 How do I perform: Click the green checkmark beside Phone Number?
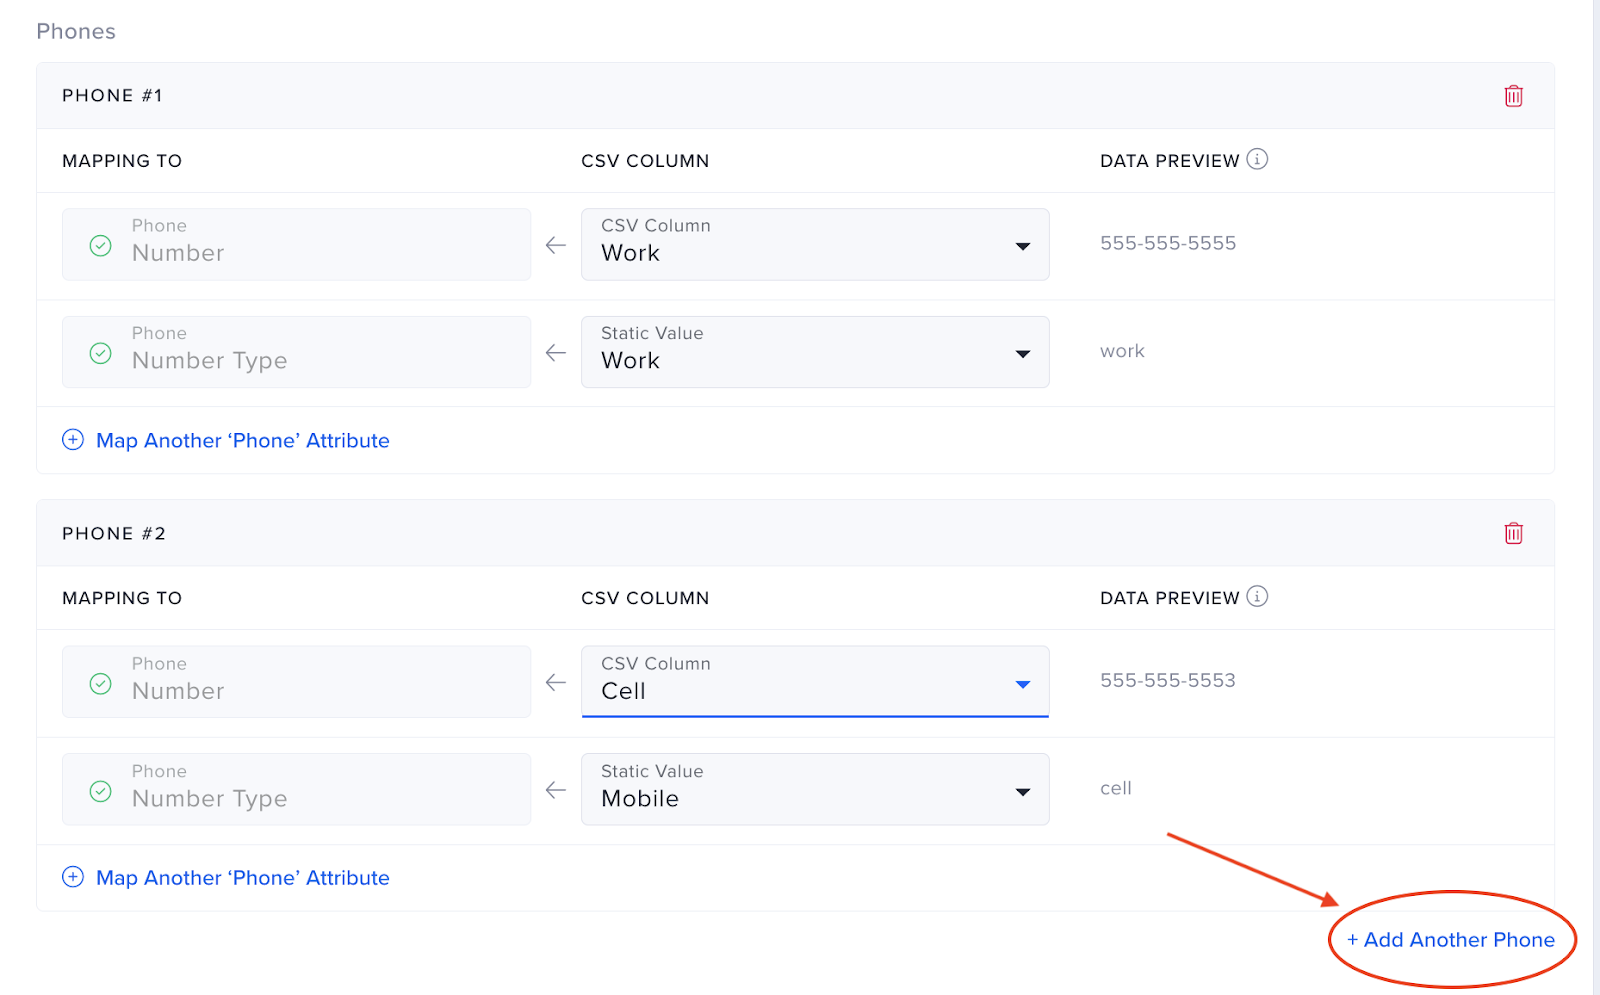coord(100,244)
